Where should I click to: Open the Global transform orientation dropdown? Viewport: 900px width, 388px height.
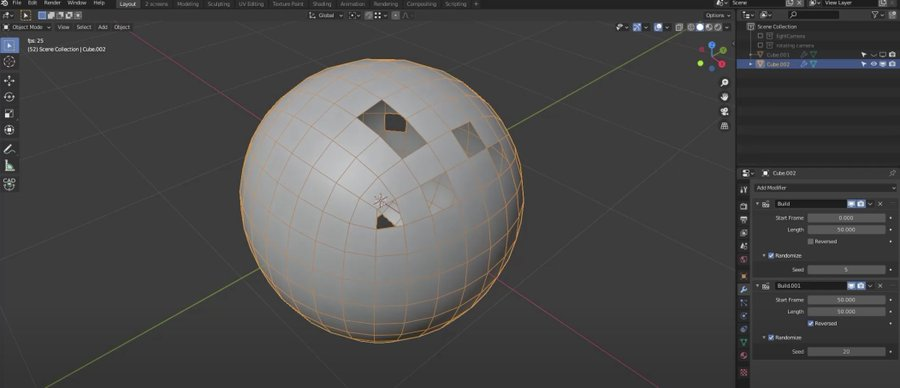coord(325,15)
